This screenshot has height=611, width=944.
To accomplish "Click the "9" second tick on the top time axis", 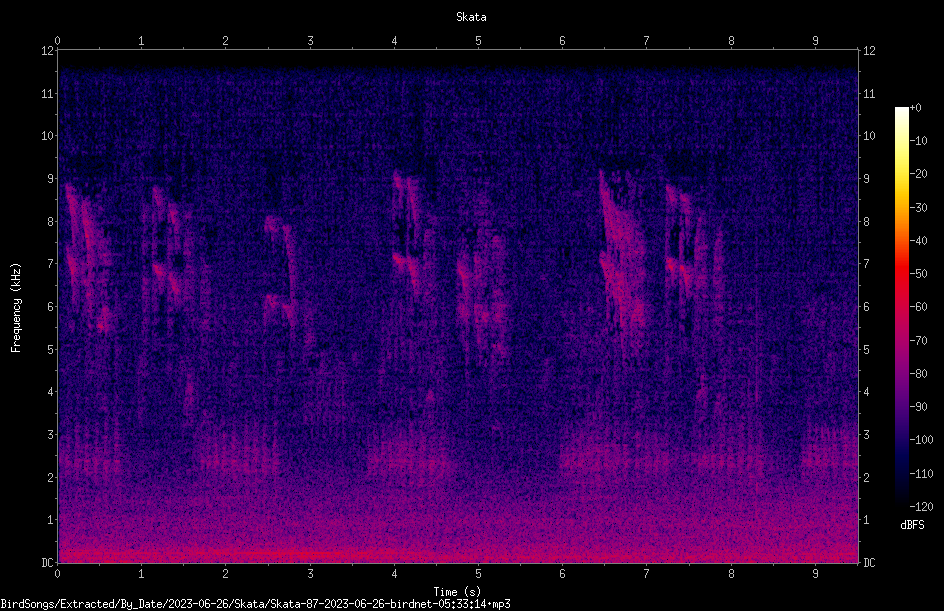I will pos(815,41).
